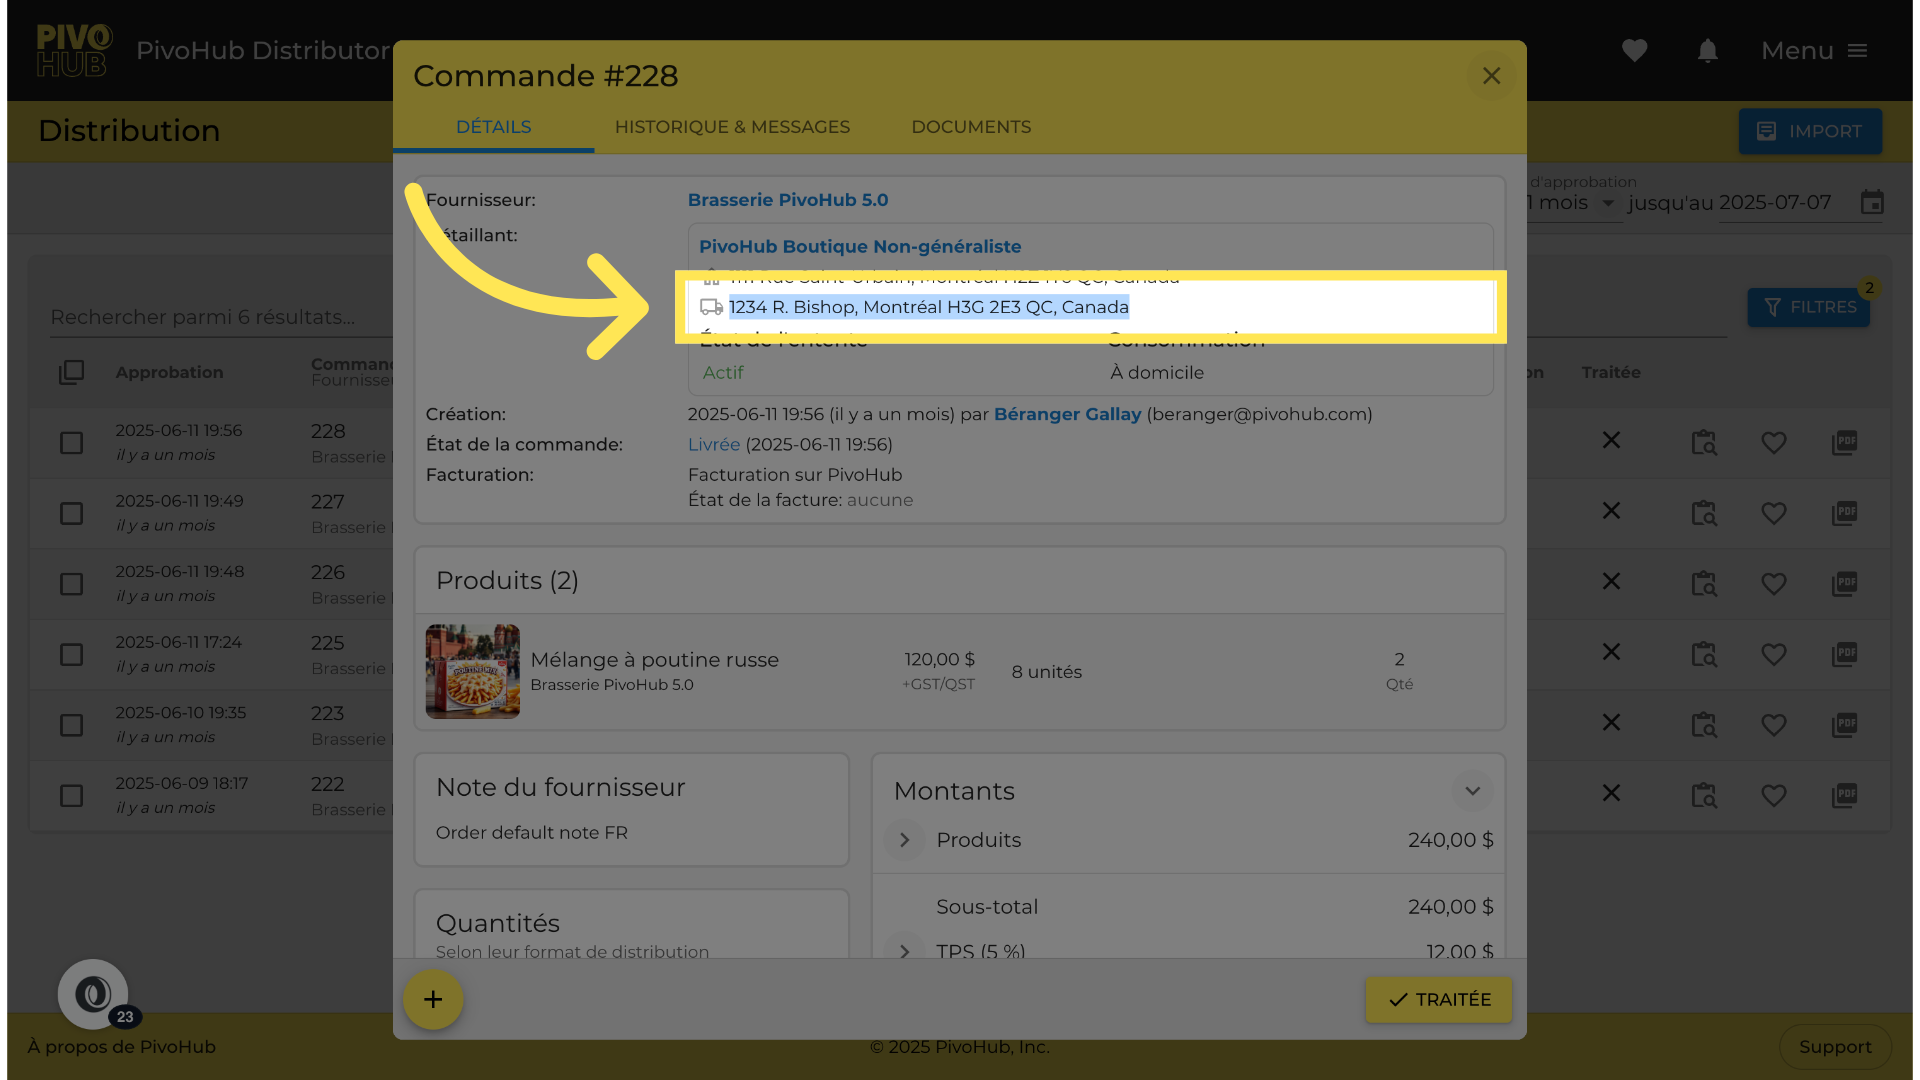Click the calendar icon beside date field
Screen dimensions: 1920x1080
pyautogui.click(x=1871, y=203)
